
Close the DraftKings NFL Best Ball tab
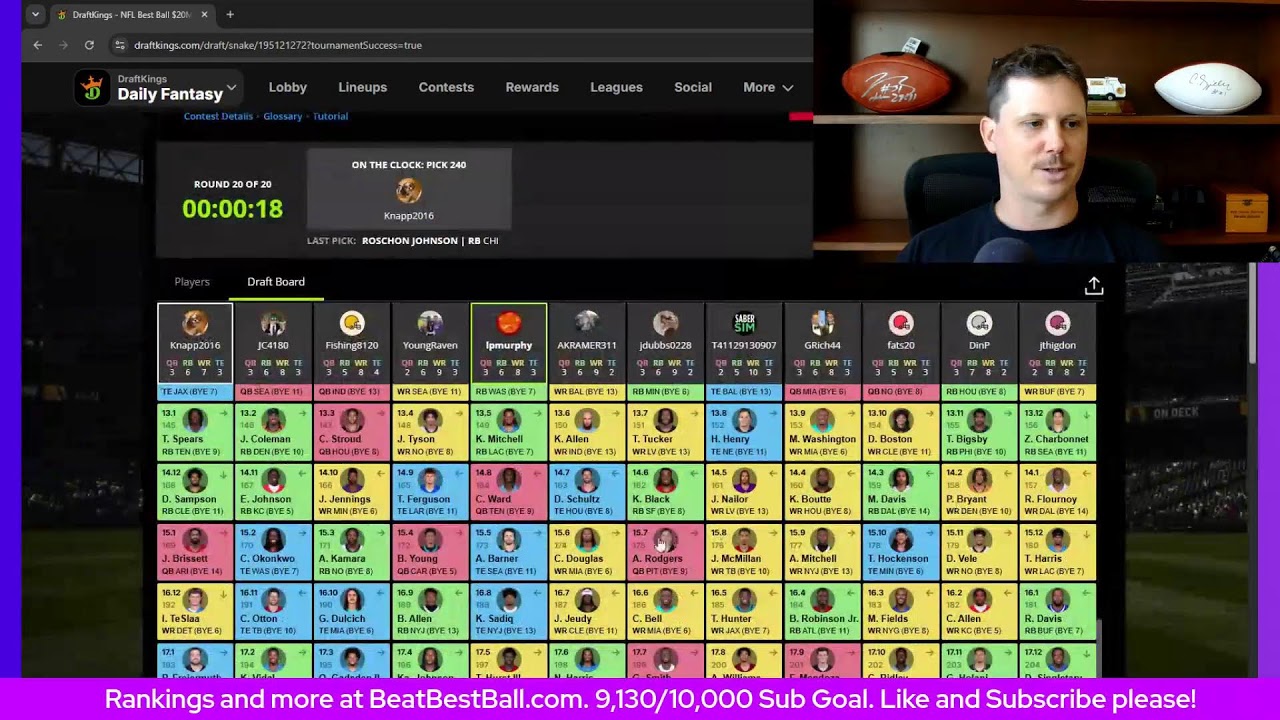click(x=204, y=15)
